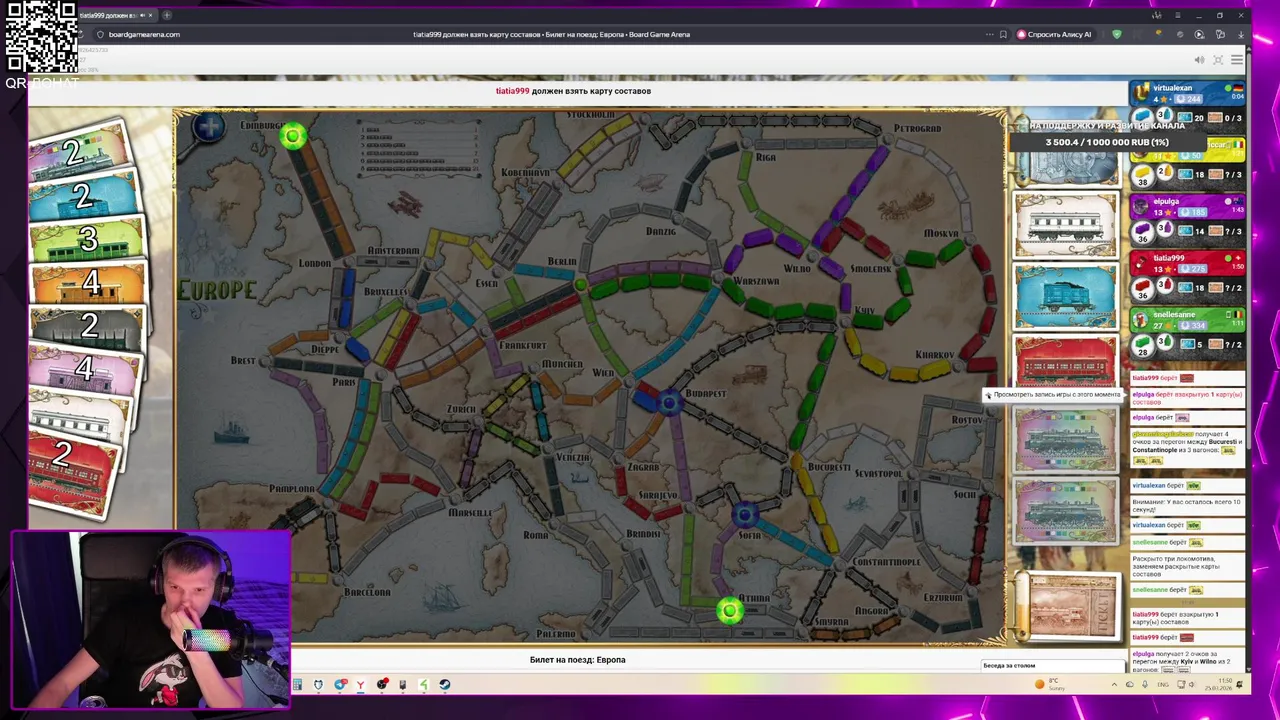Screen dimensions: 1280x720
Task: Open virtualexan player avatar
Action: [1141, 92]
